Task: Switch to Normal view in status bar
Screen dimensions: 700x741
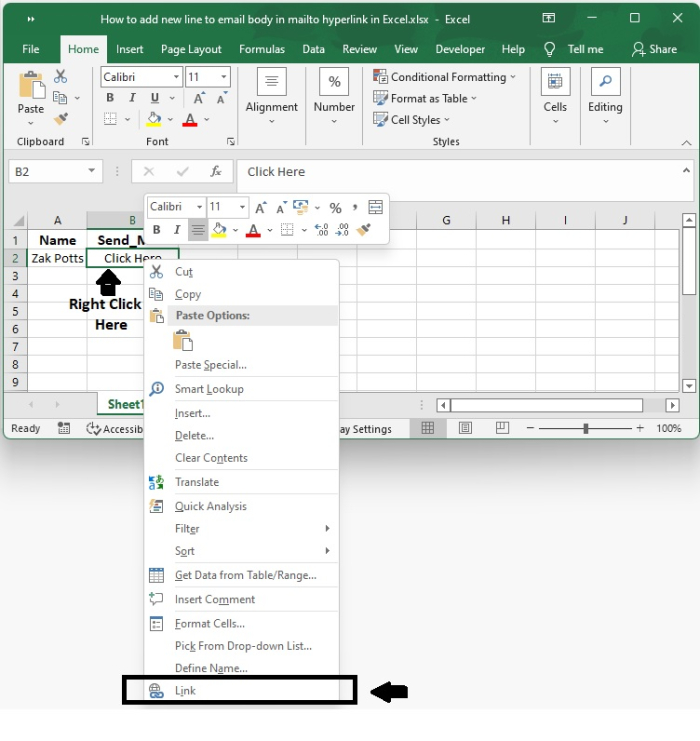Action: (427, 428)
